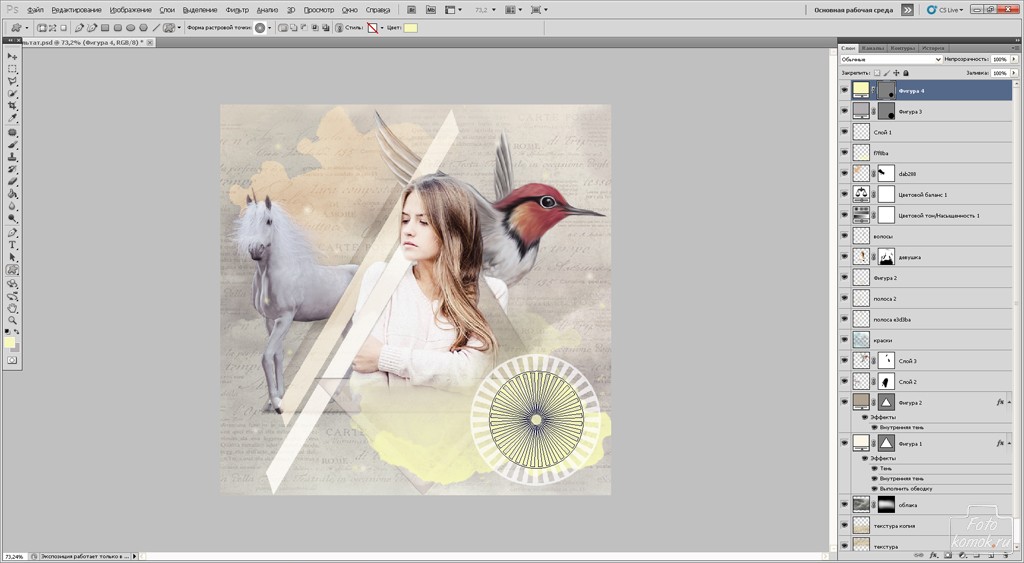1024x563 pixels.
Task: Pick the Line shape tool in options bar
Action: [156, 28]
